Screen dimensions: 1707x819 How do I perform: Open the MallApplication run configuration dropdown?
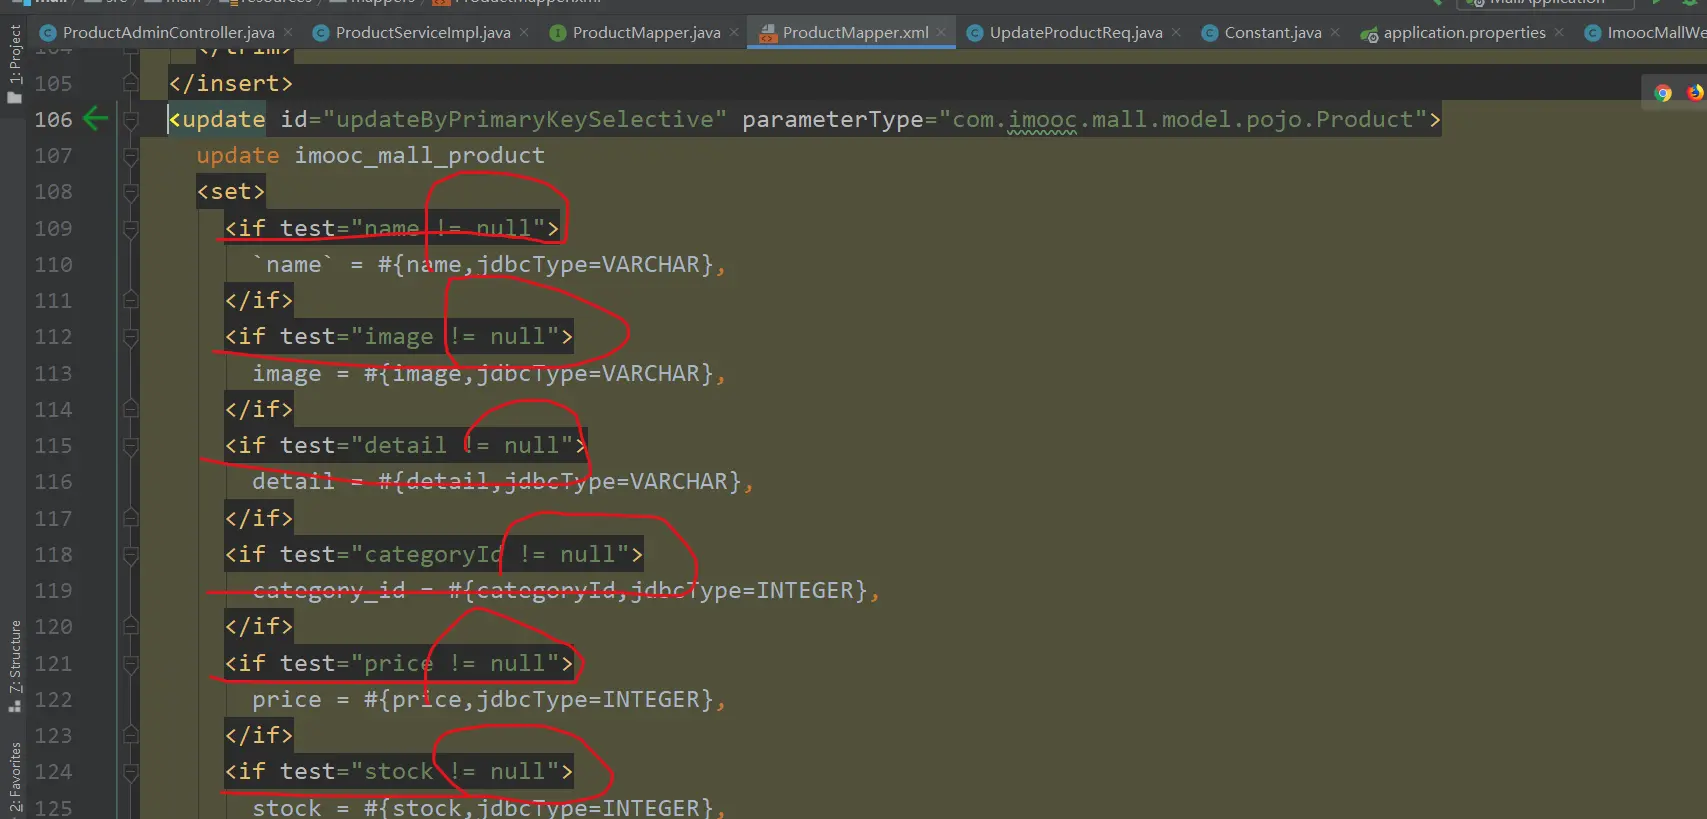pos(1545,4)
